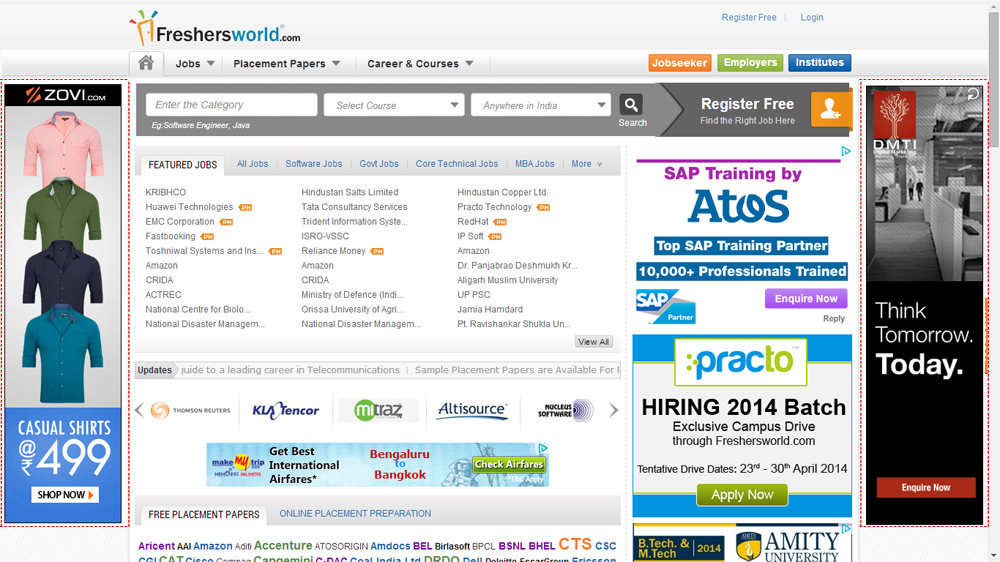Open the Thomson Reuters logo
The image size is (1000, 562).
(190, 410)
